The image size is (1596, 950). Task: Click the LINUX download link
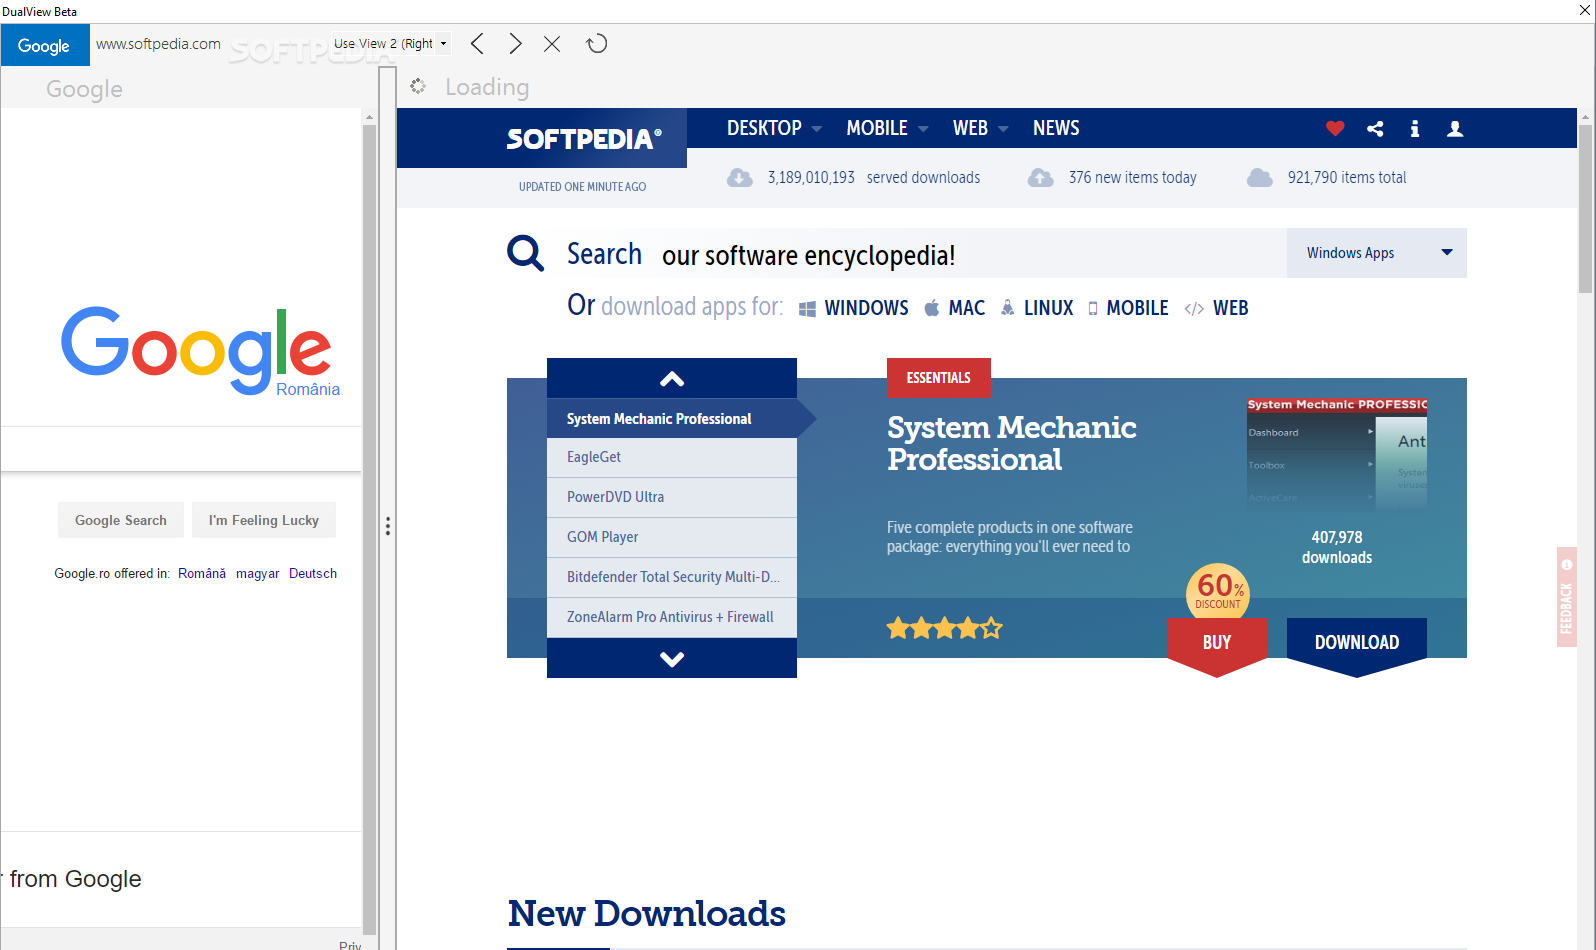[1048, 308]
